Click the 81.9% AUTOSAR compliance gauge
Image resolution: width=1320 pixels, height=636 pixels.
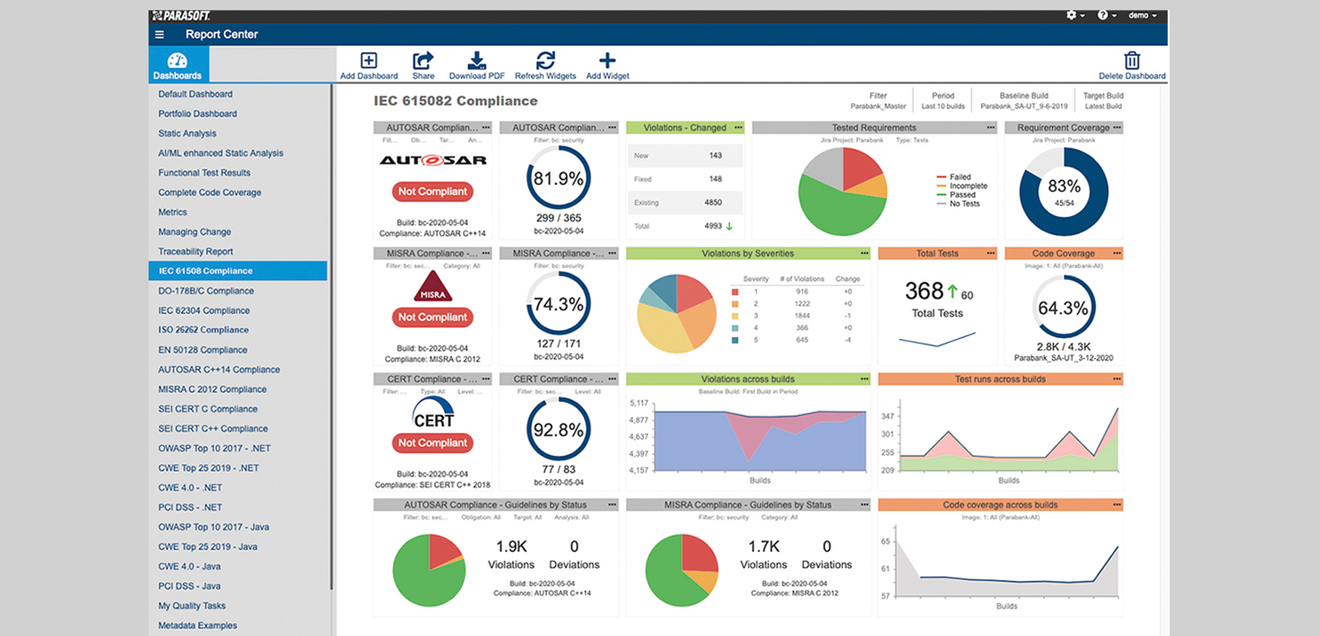click(558, 180)
